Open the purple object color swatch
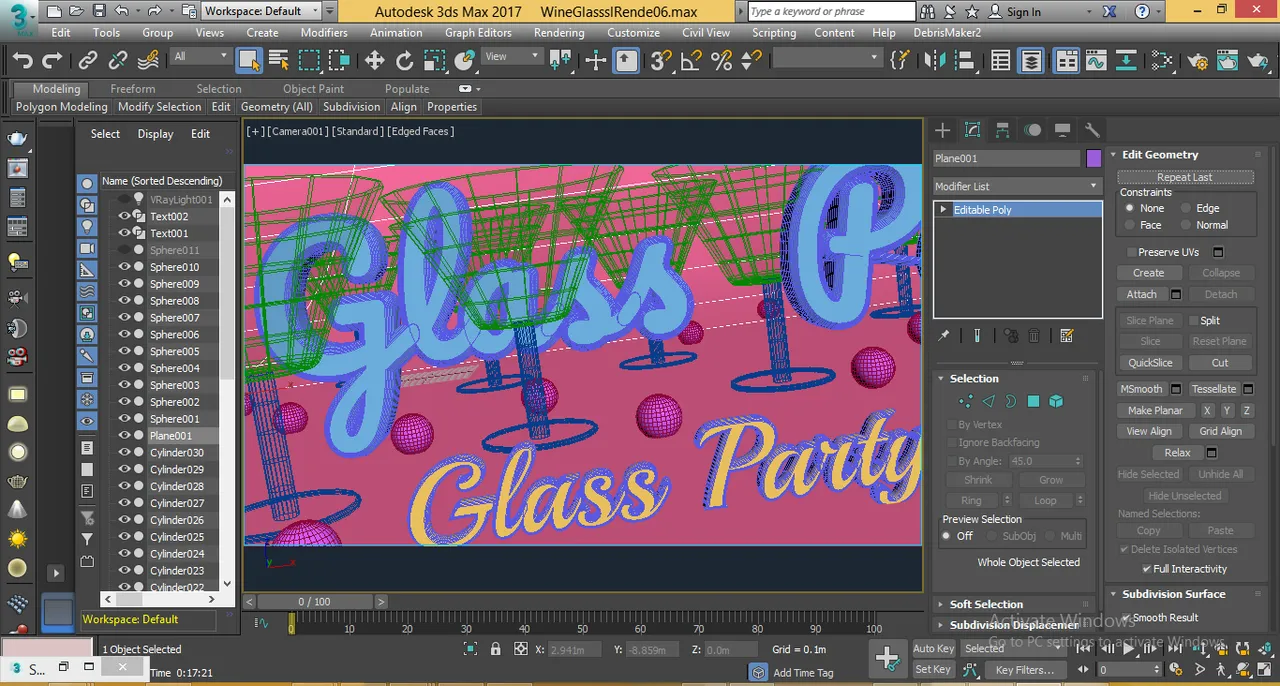The image size is (1280, 686). 1093,158
